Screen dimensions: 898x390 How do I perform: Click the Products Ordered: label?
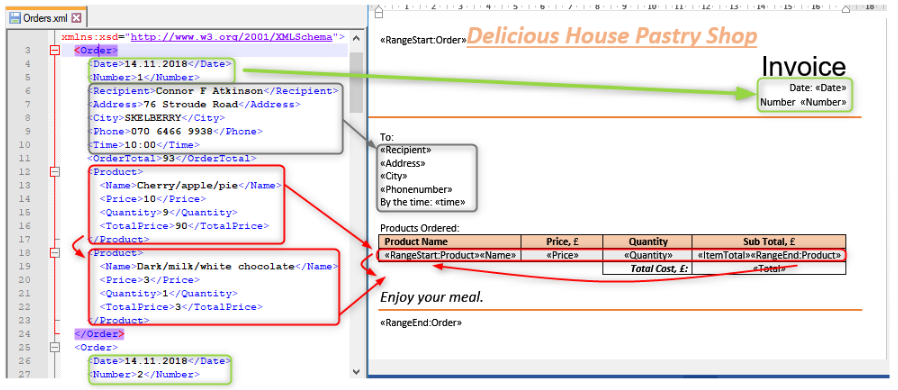tap(420, 228)
